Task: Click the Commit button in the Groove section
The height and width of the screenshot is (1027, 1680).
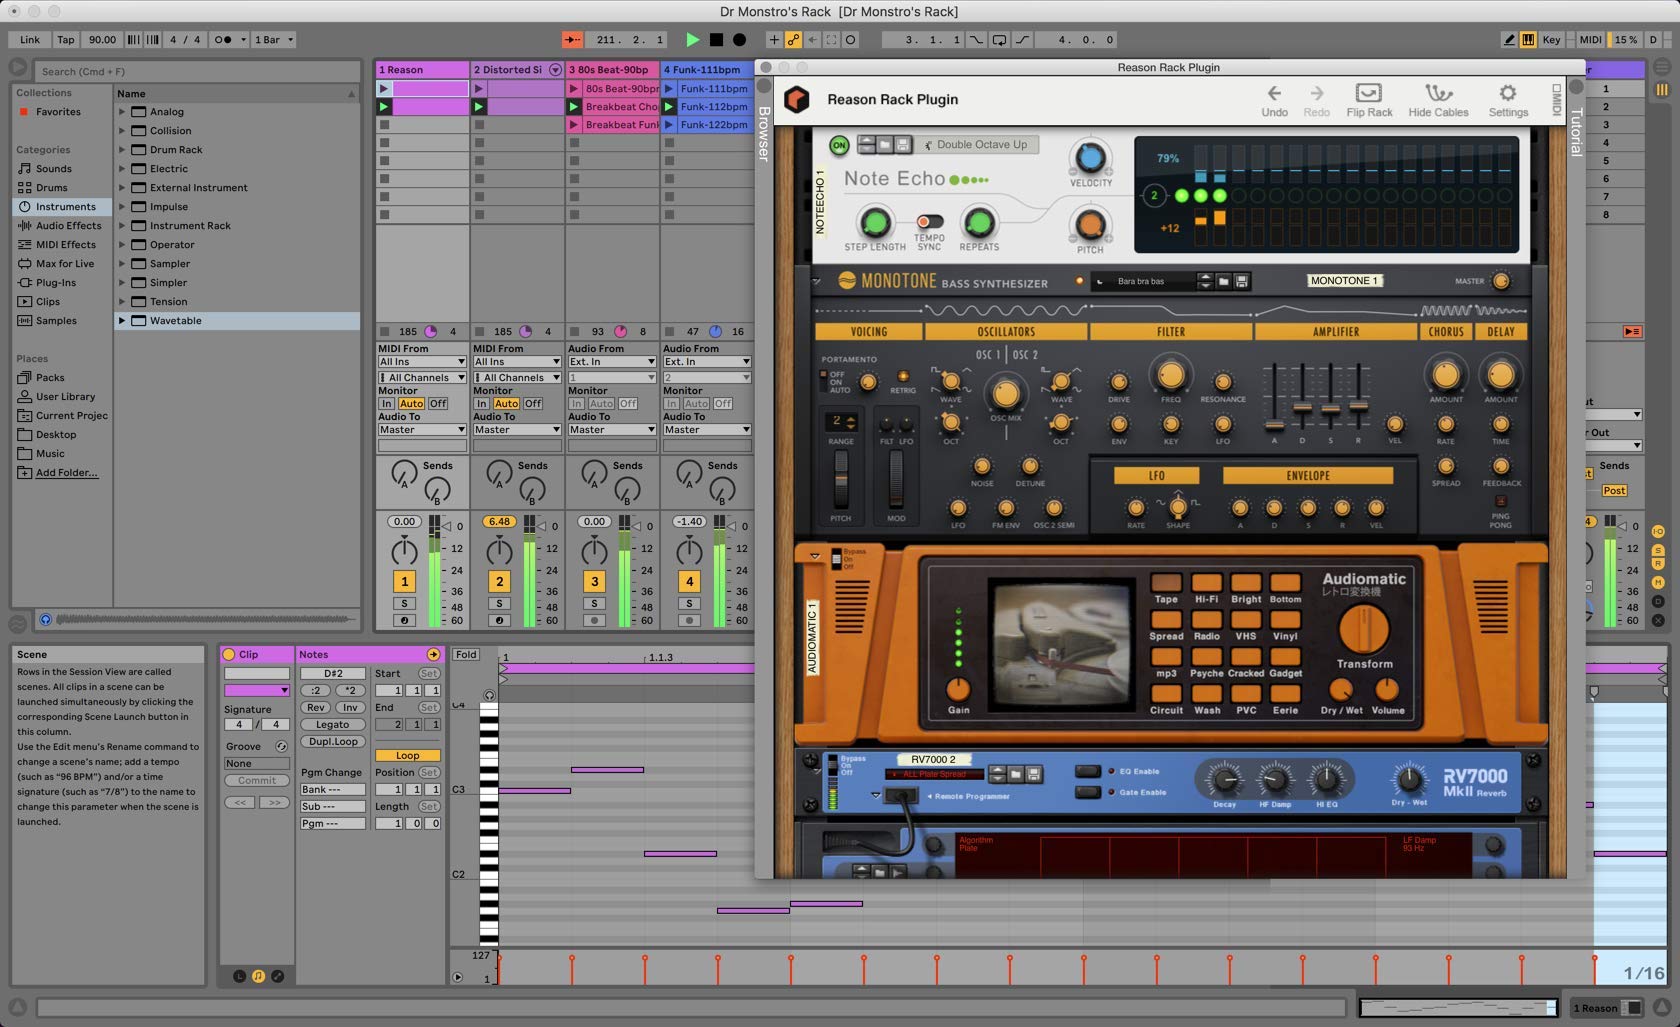Action: click(x=257, y=780)
